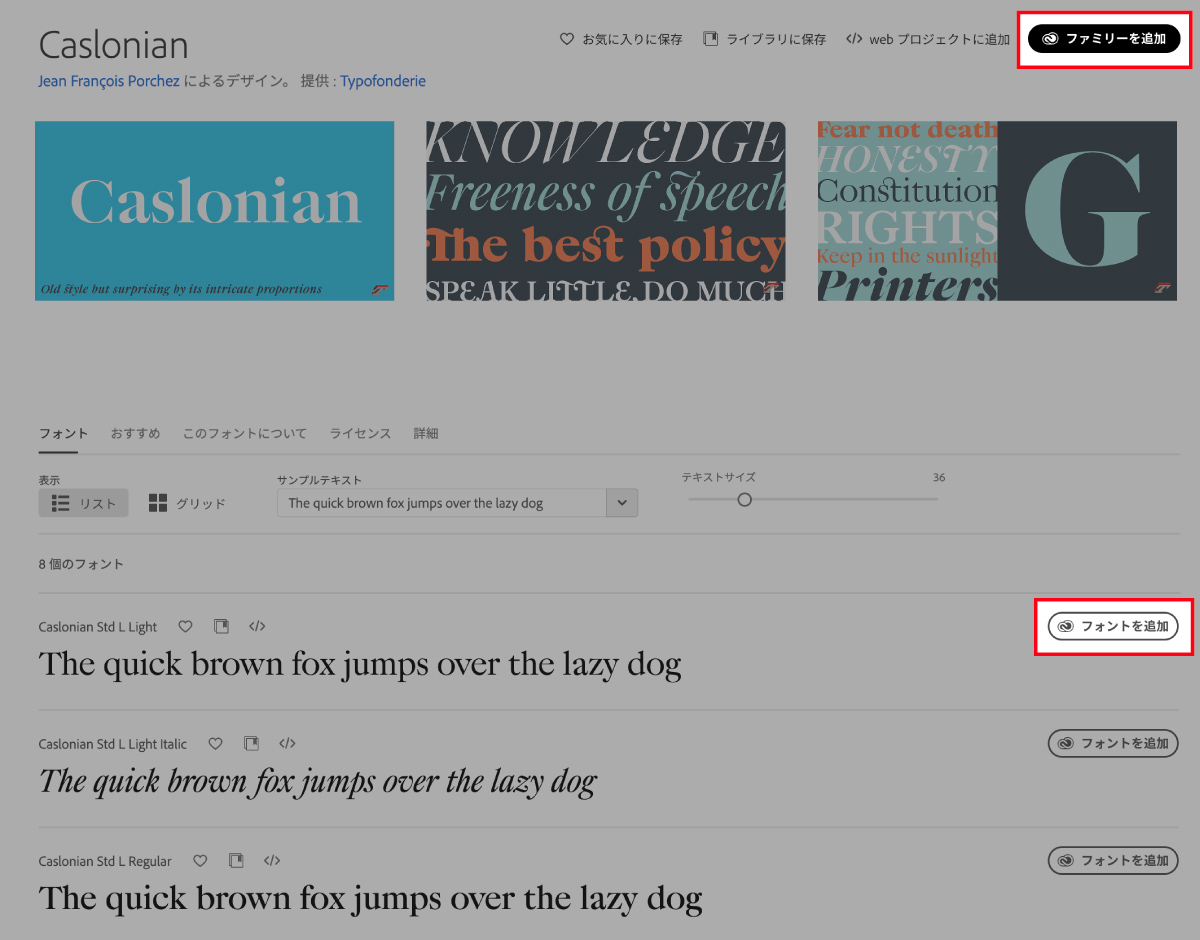Favorite Caslonian Std L Light with heart
1200x940 pixels.
pyautogui.click(x=185, y=626)
